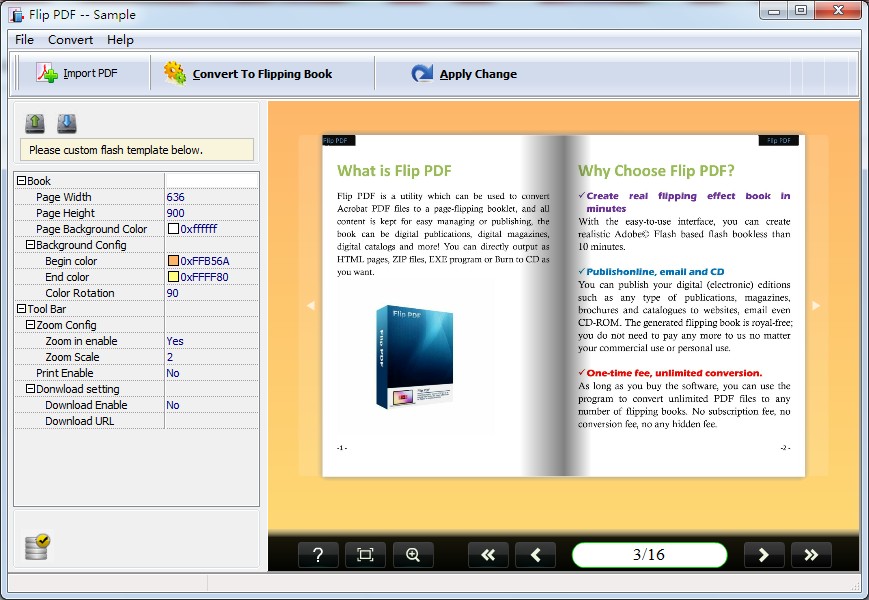Select the Color Rotation row label
Viewport: 869px width, 600px height.
point(80,293)
